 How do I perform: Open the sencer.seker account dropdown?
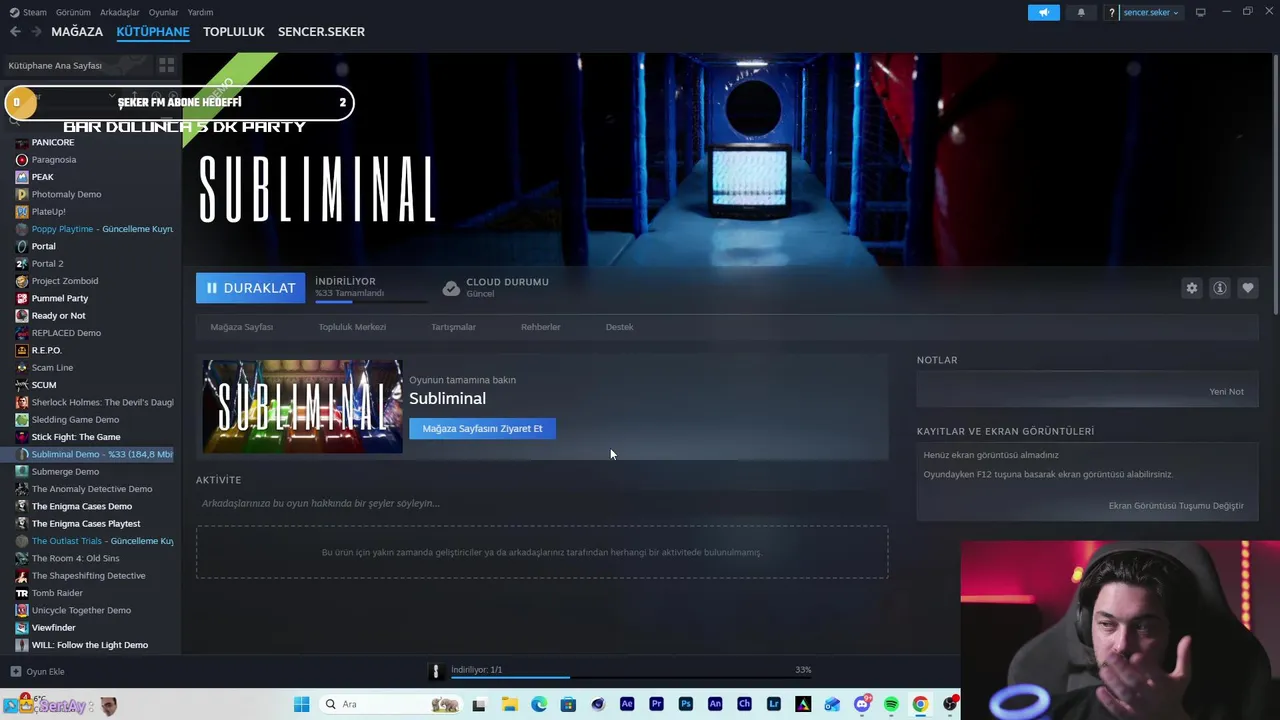pyautogui.click(x=1151, y=13)
